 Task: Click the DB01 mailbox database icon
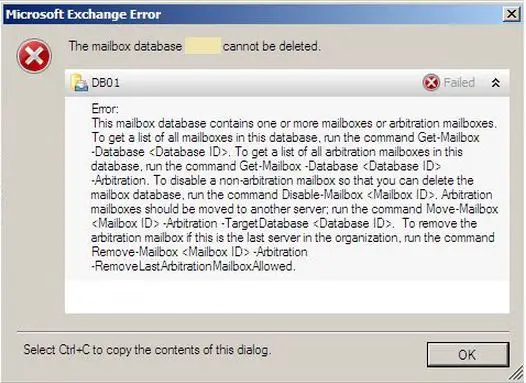[x=80, y=83]
